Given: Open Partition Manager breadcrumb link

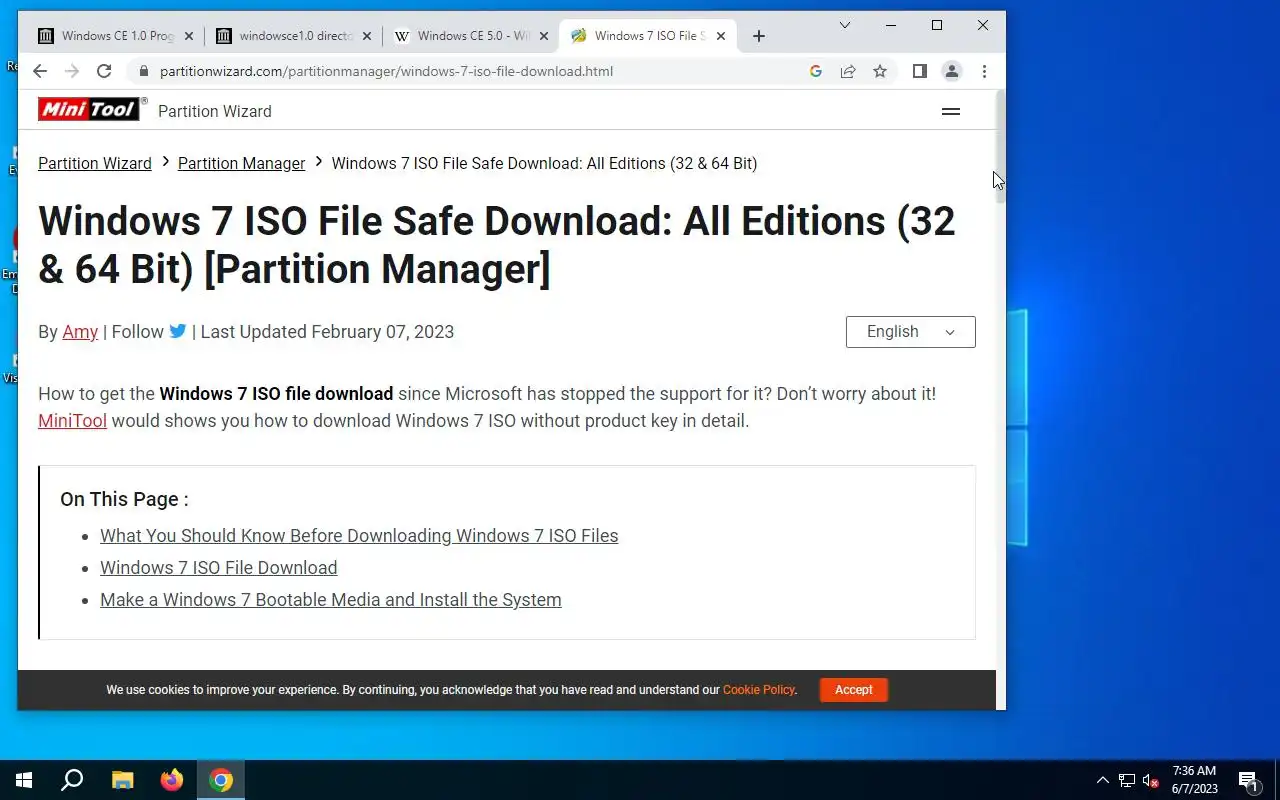Looking at the screenshot, I should click(241, 163).
